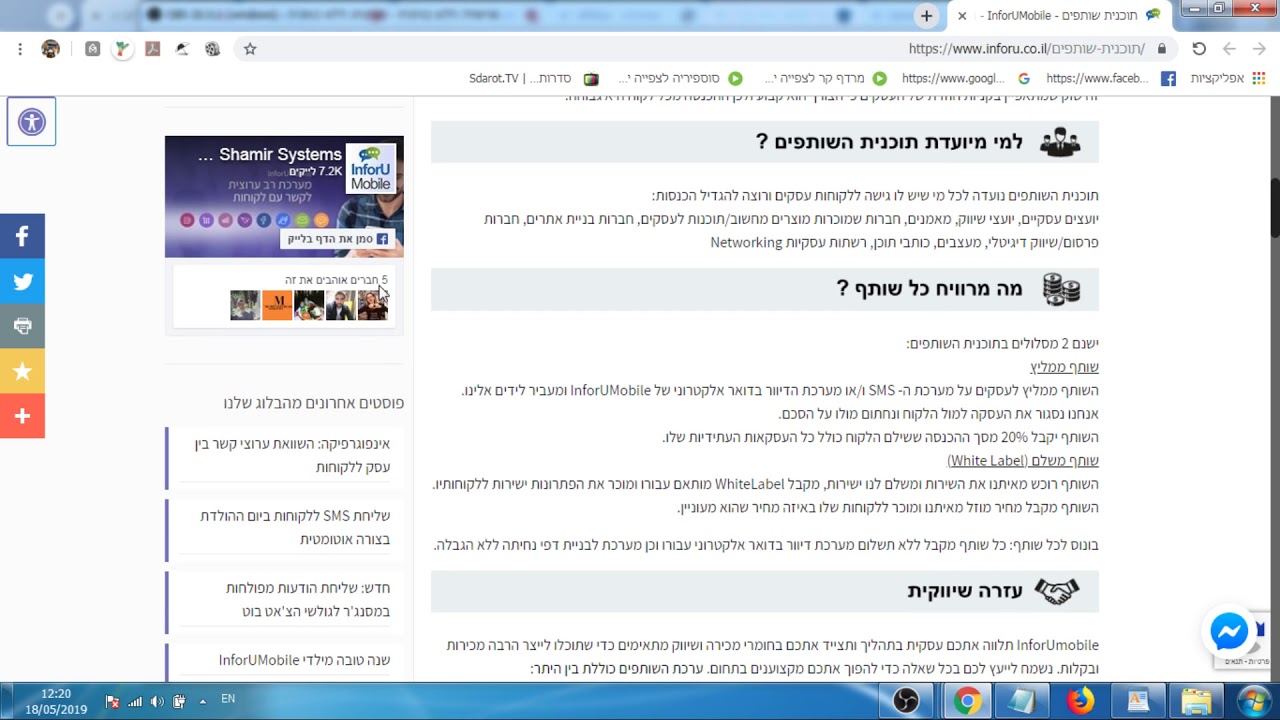Image resolution: width=1280 pixels, height=720 pixels.
Task: Open OBS Studio from the taskbar
Action: [905, 701]
